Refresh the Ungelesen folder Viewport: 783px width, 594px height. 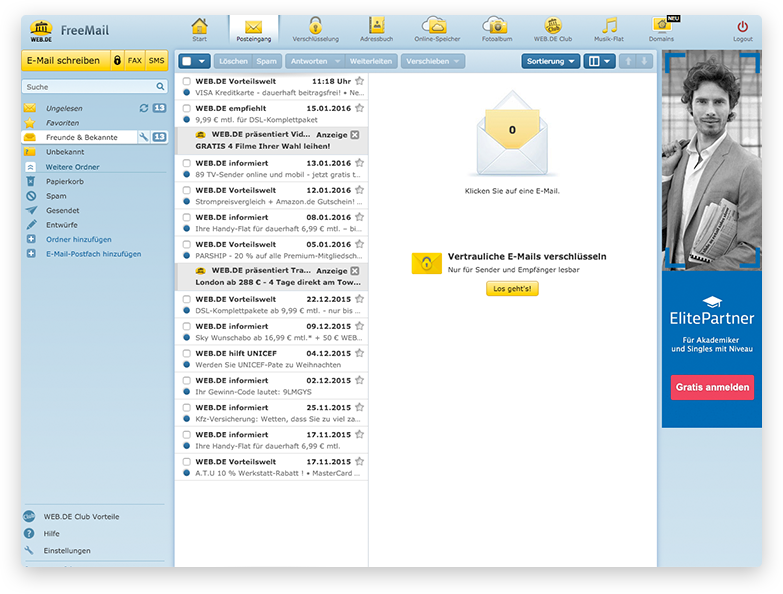point(144,108)
